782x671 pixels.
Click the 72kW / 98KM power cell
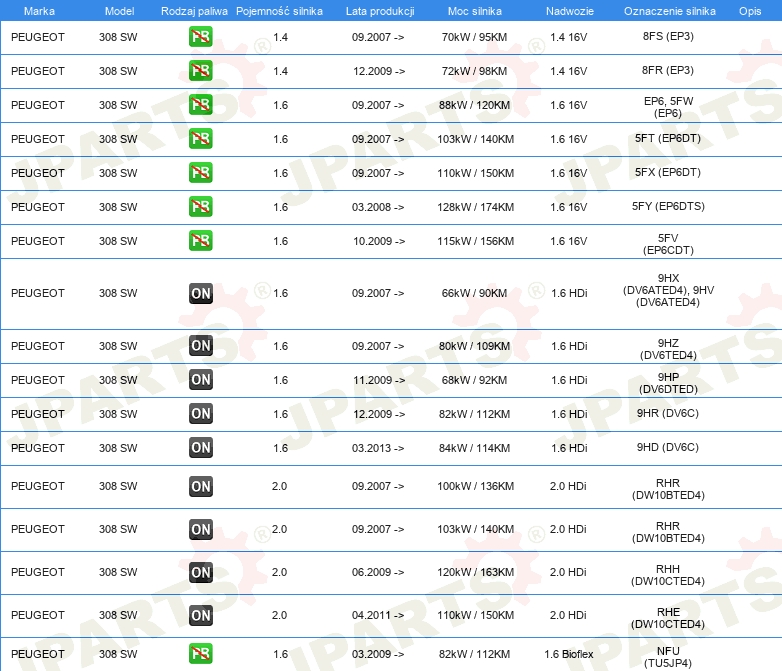tap(474, 71)
